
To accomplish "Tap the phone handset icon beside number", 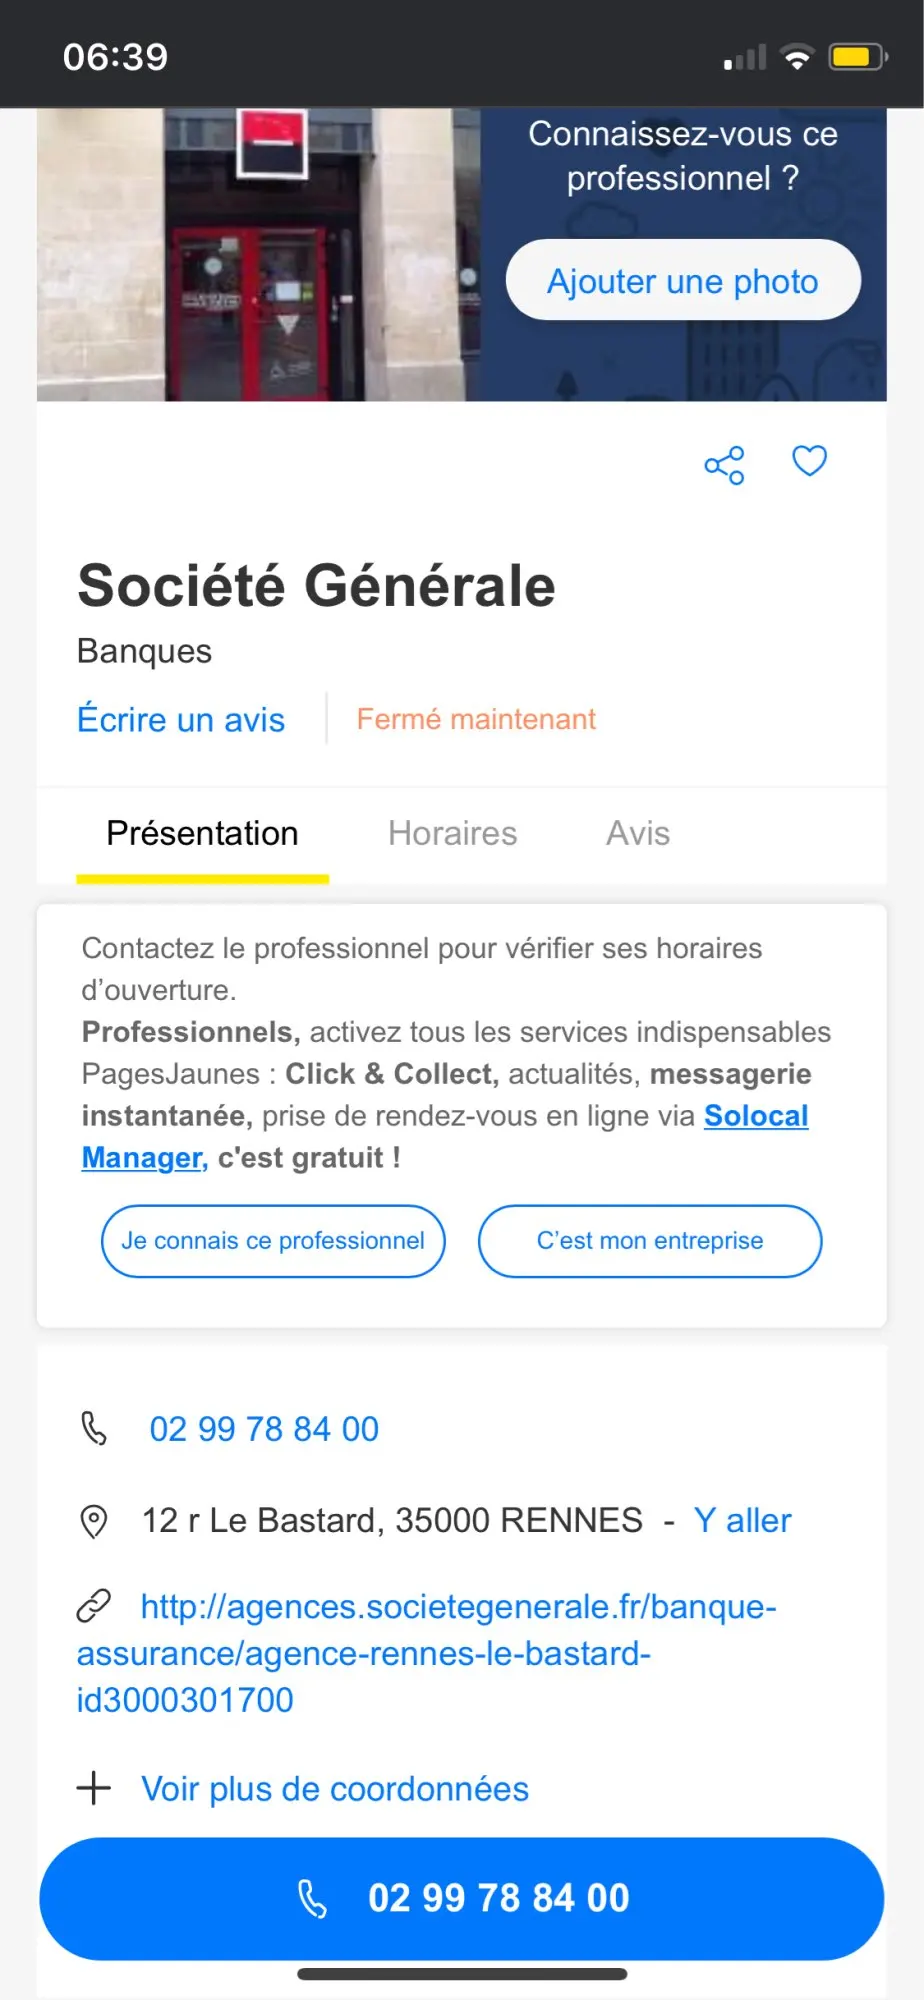I will 94,1428.
